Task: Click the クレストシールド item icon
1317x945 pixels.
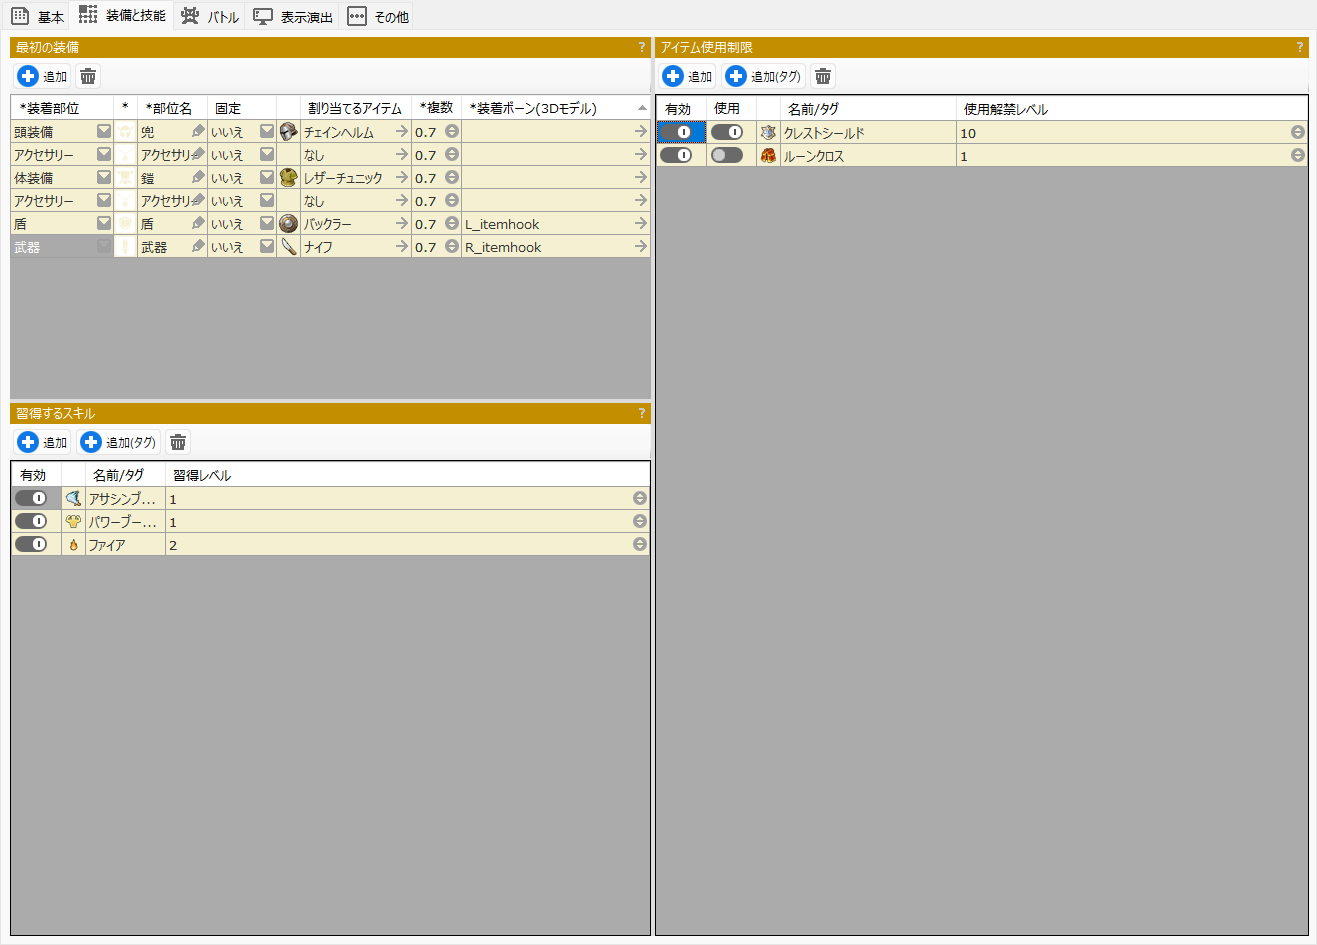Action: (768, 133)
